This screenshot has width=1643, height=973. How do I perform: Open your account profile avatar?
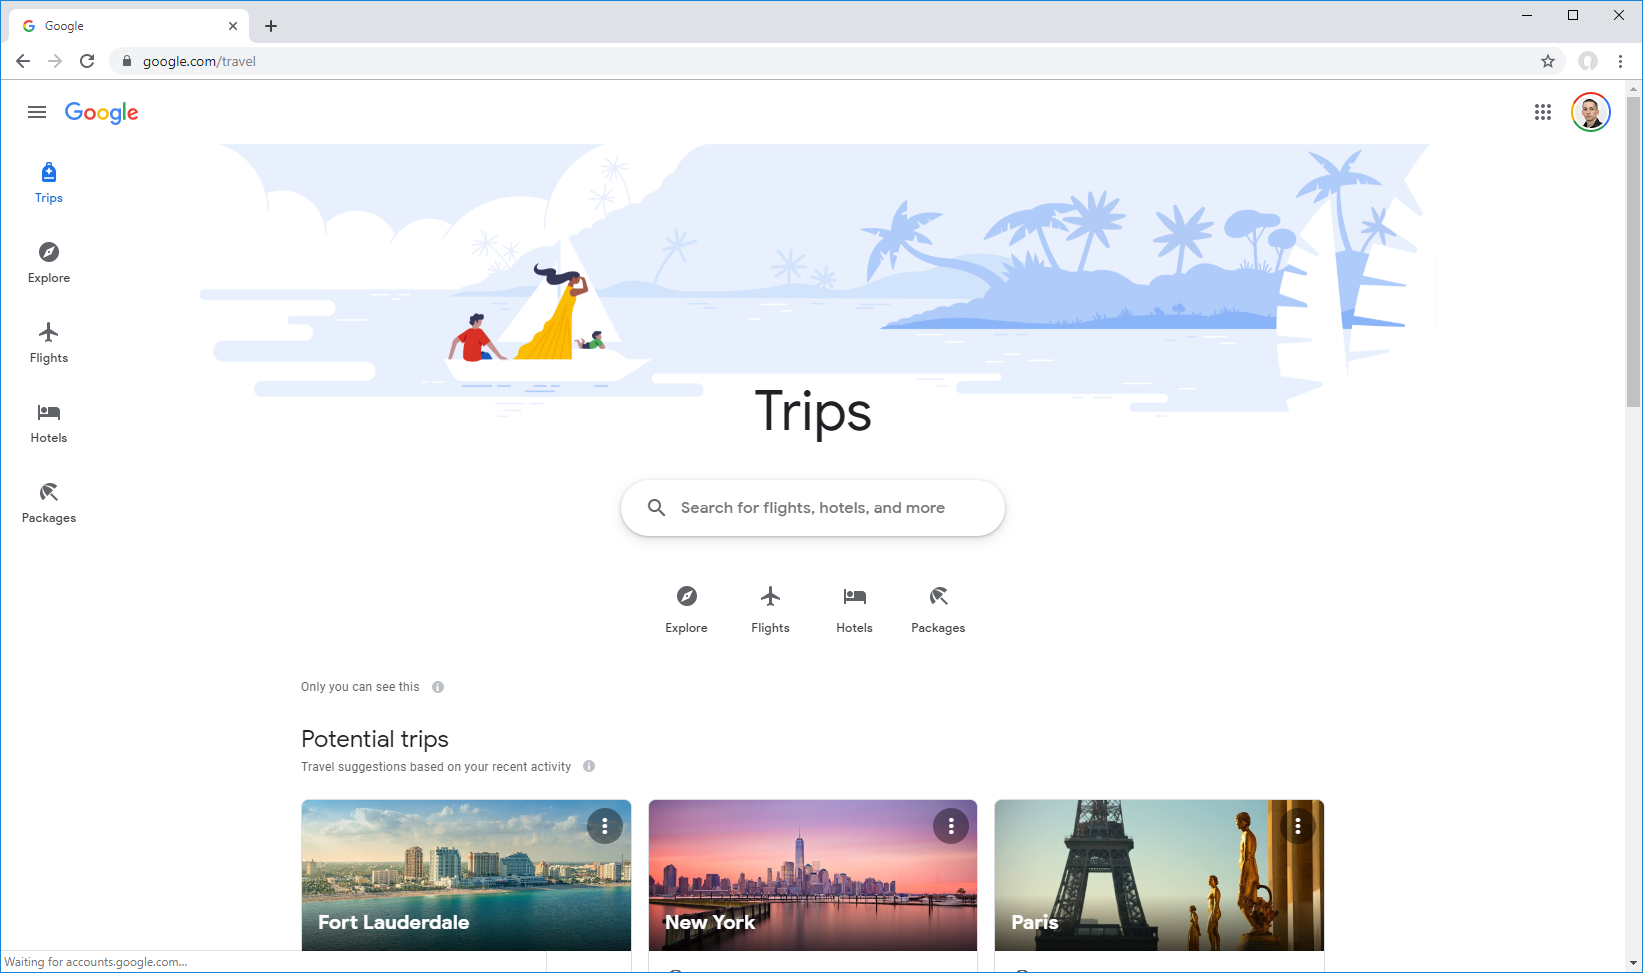[x=1590, y=112]
